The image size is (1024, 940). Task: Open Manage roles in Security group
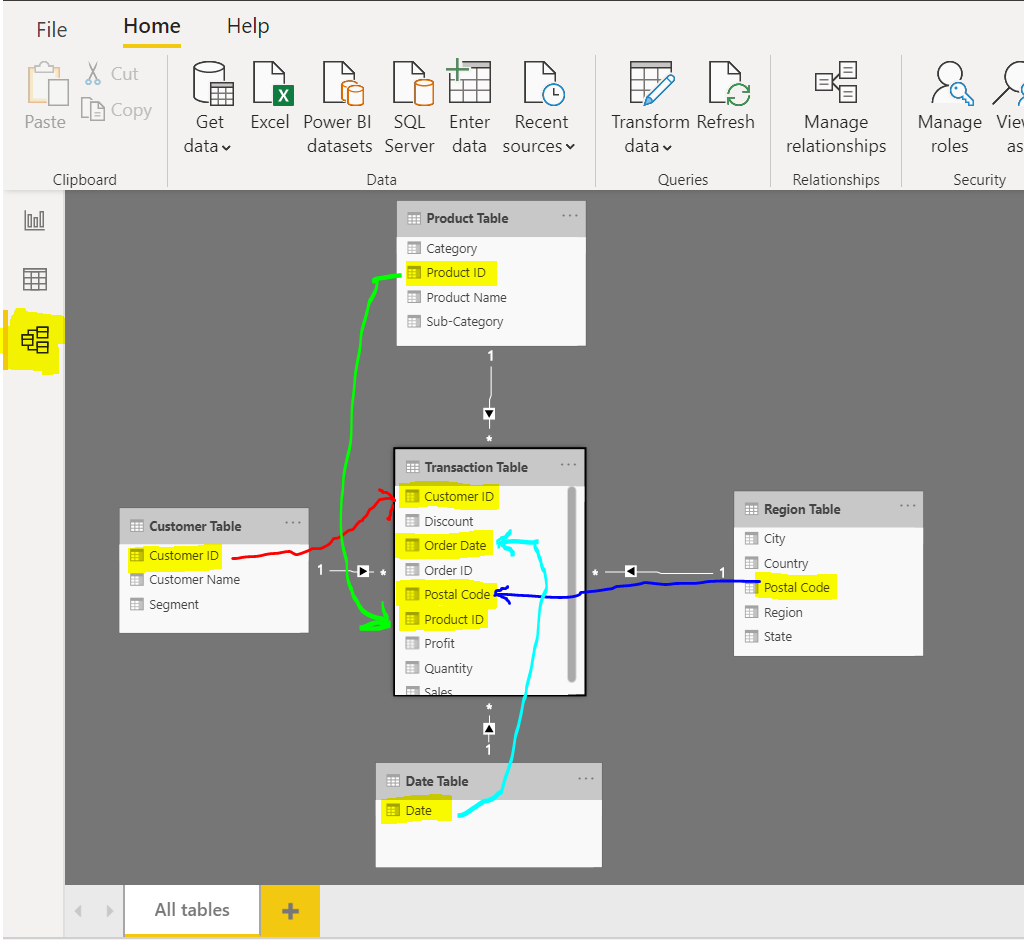tap(948, 110)
